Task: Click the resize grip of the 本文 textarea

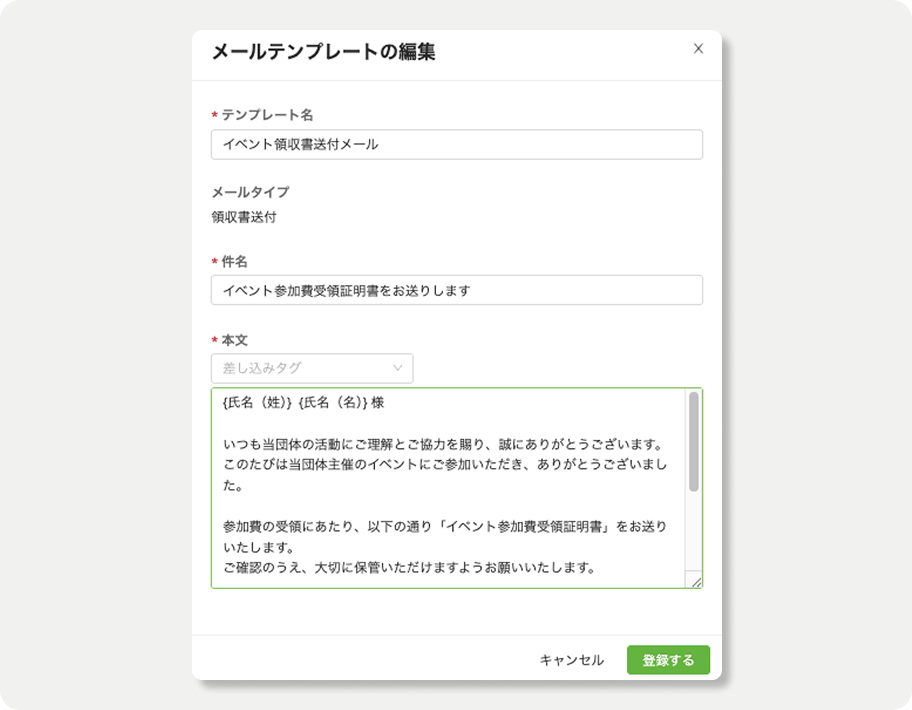Action: pos(695,580)
